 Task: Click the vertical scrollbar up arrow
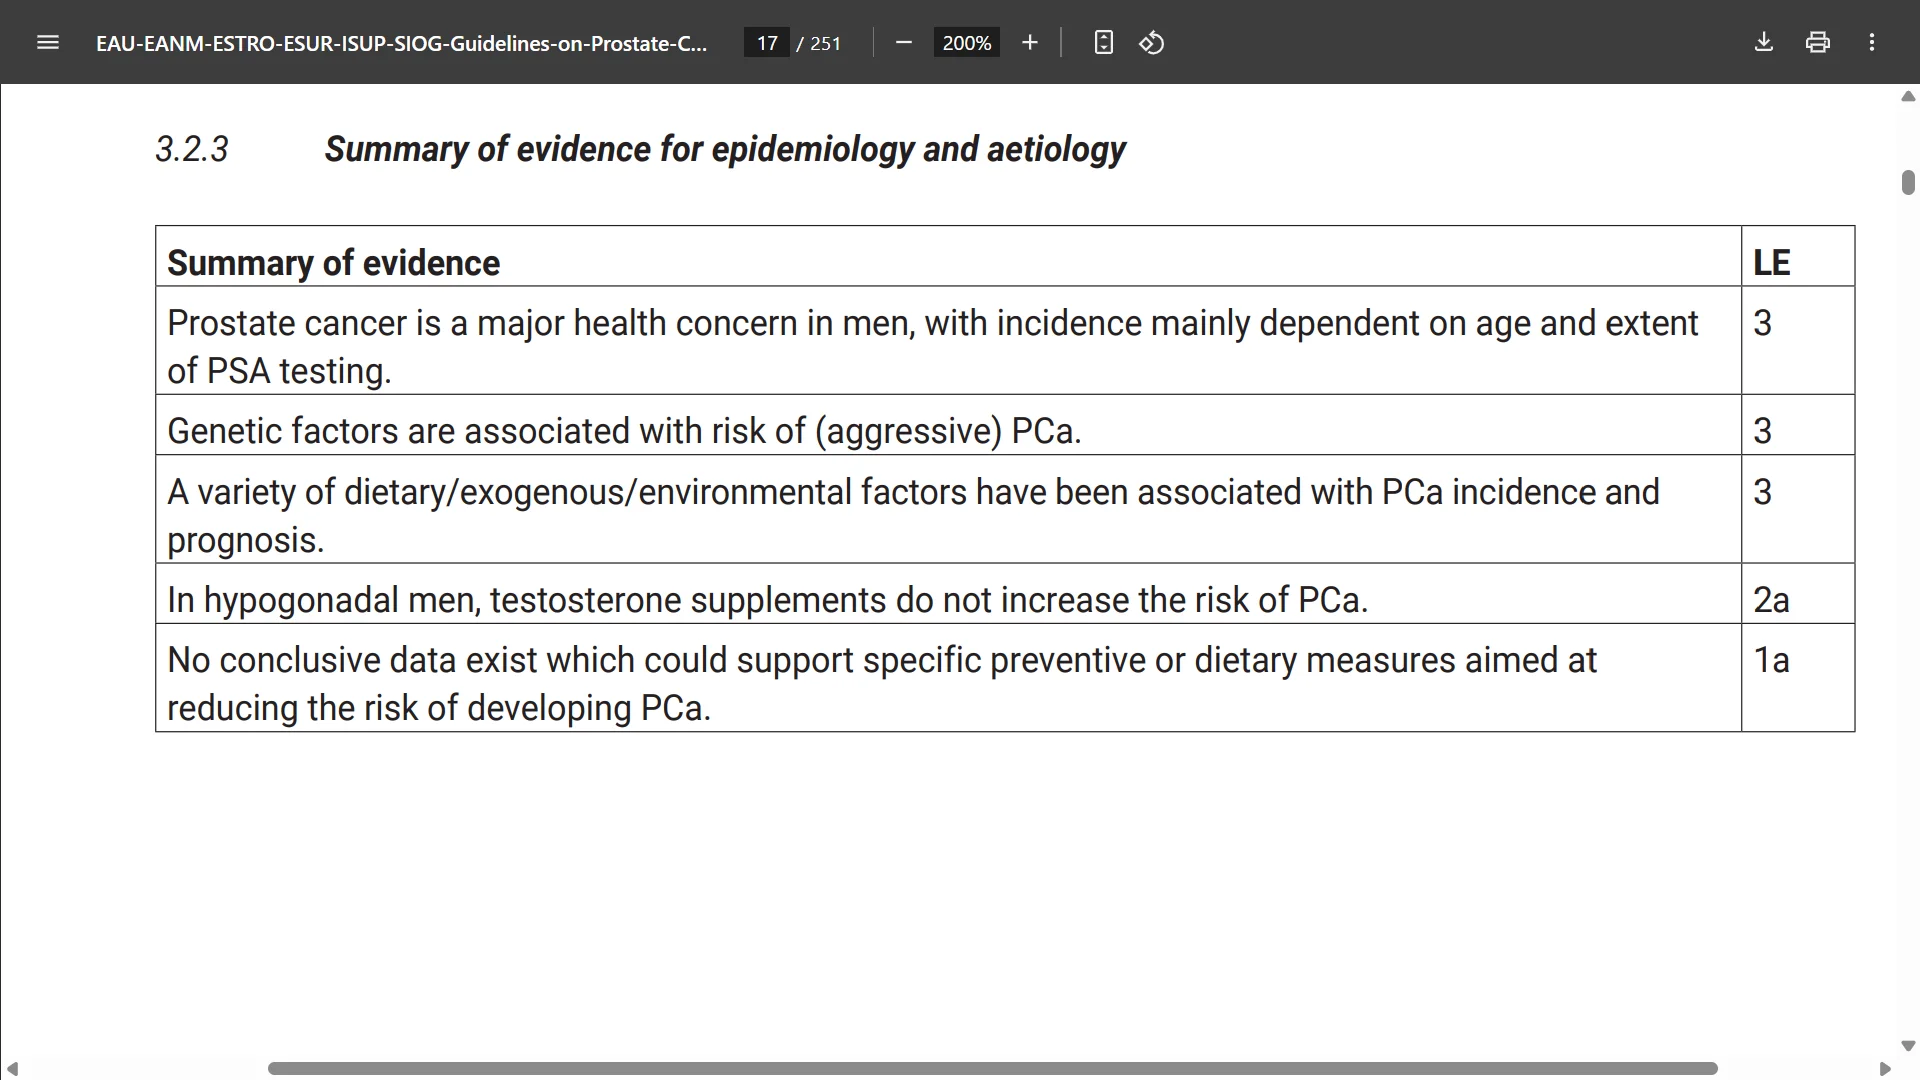coord(1908,96)
